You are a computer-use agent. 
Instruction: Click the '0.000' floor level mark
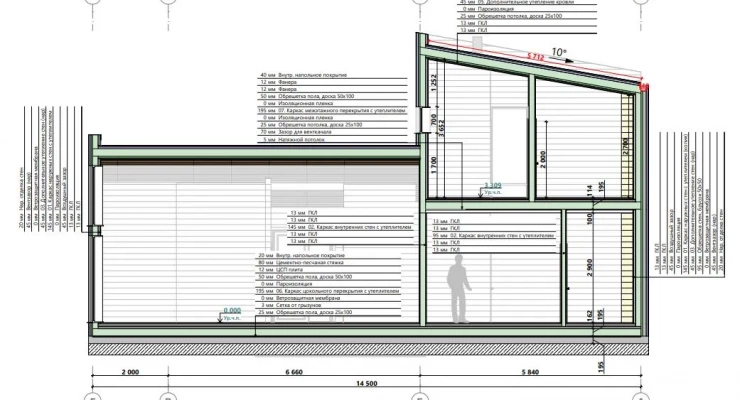(x=232, y=310)
